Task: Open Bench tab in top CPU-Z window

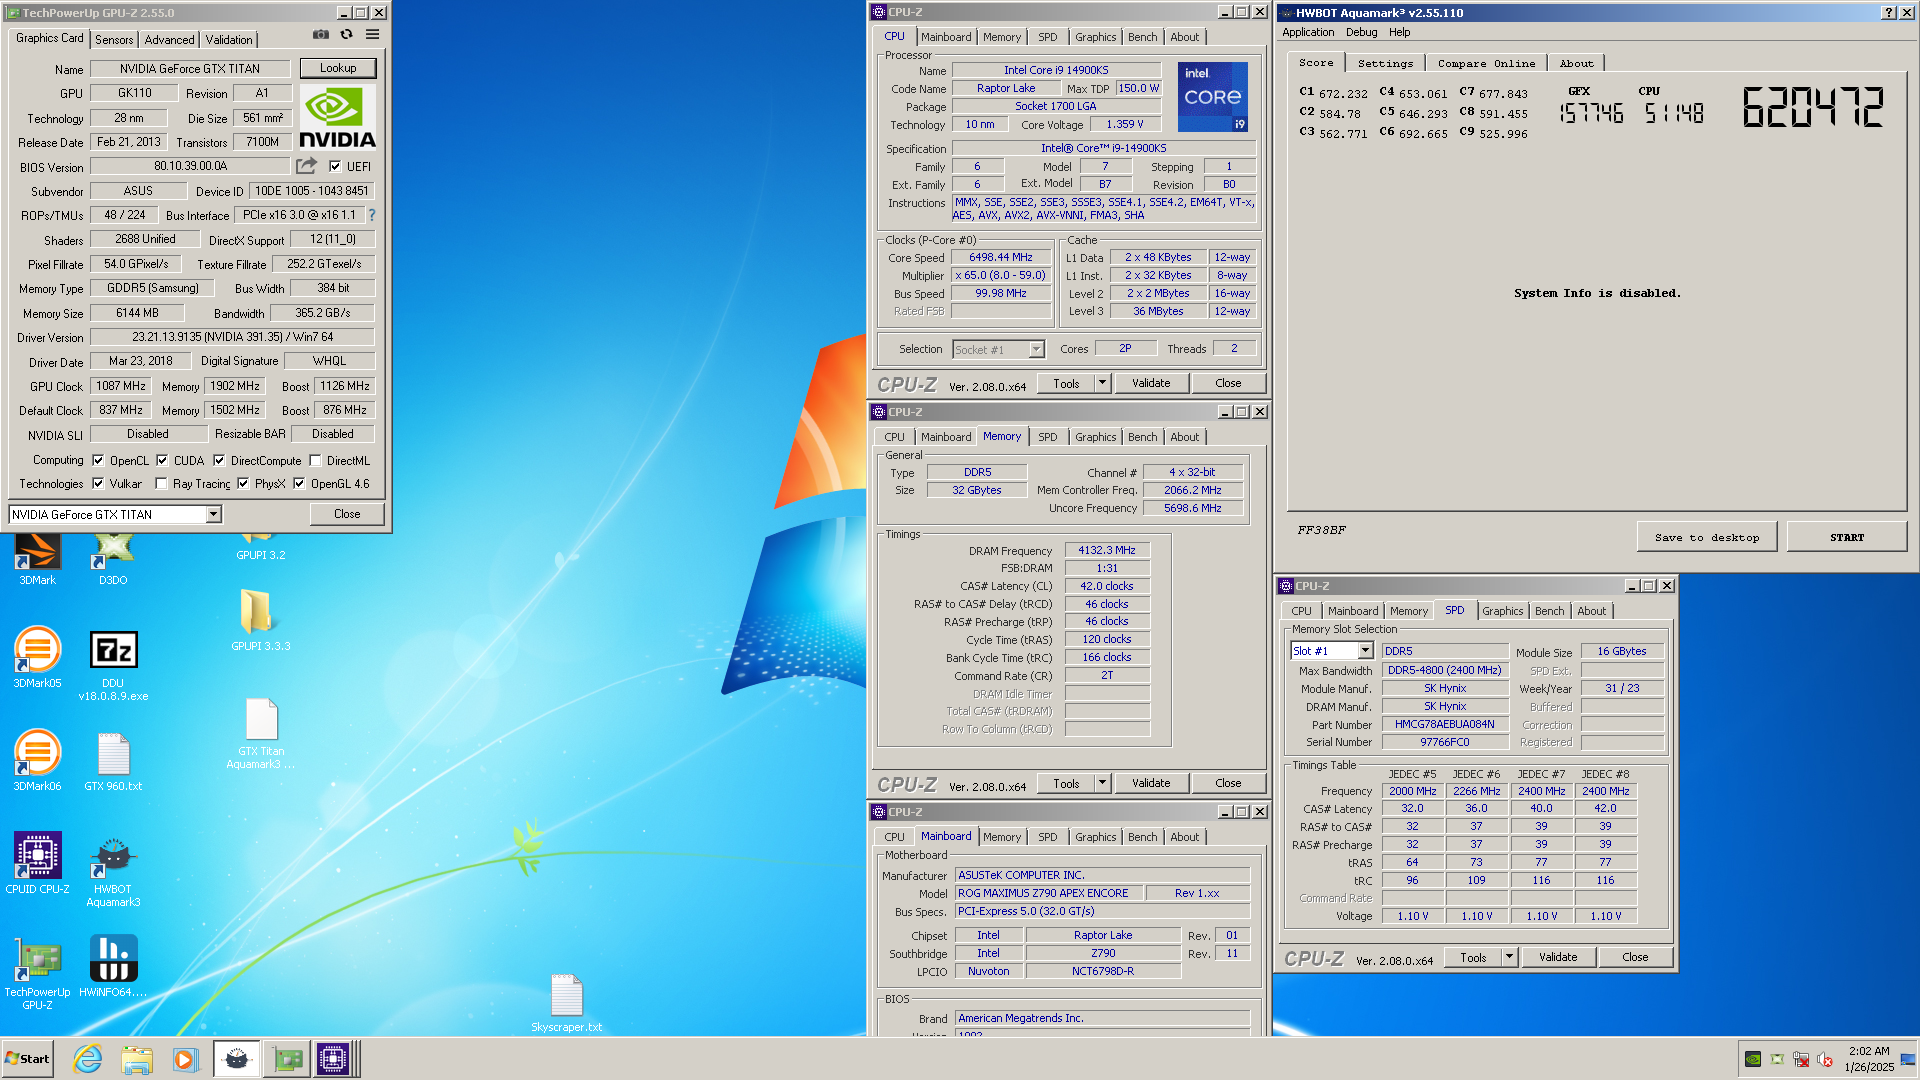Action: click(x=1142, y=37)
